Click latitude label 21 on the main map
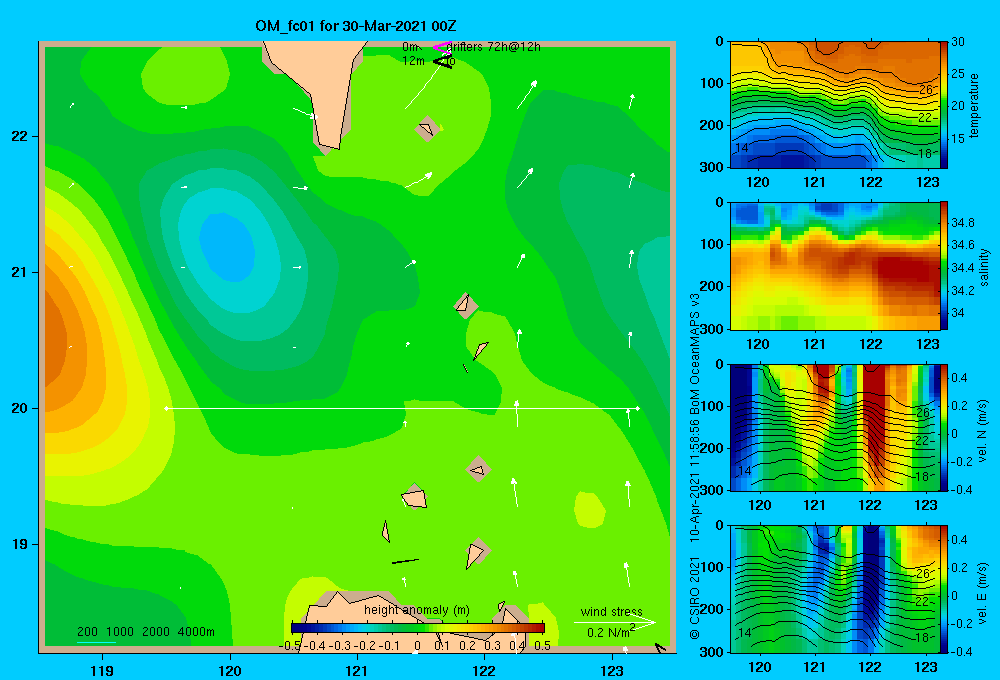This screenshot has width=1000, height=680. 20,272
